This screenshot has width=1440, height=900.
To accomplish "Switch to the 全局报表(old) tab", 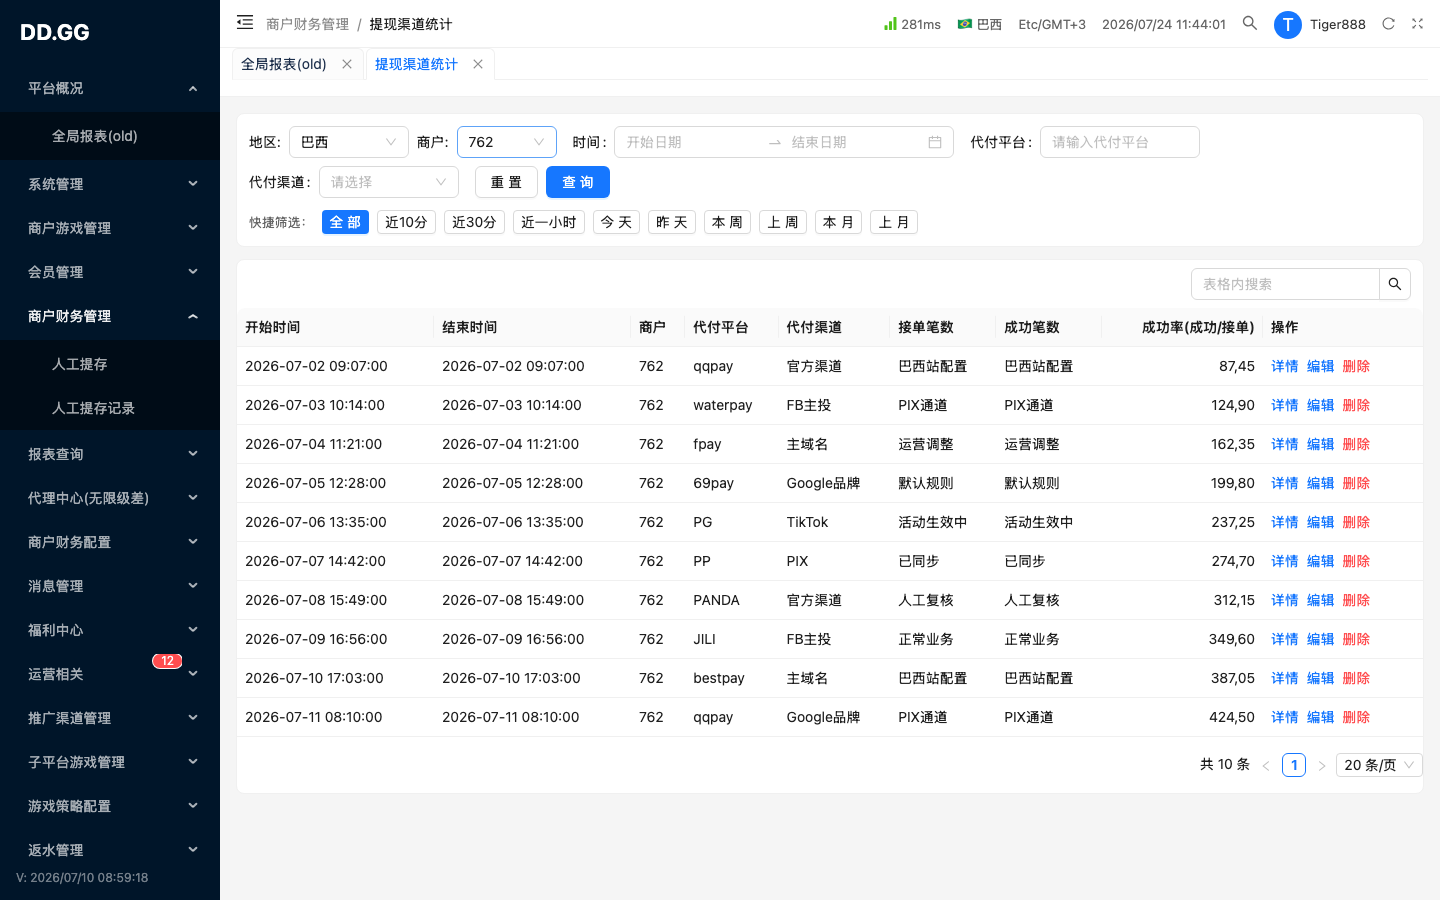I will click(x=284, y=64).
